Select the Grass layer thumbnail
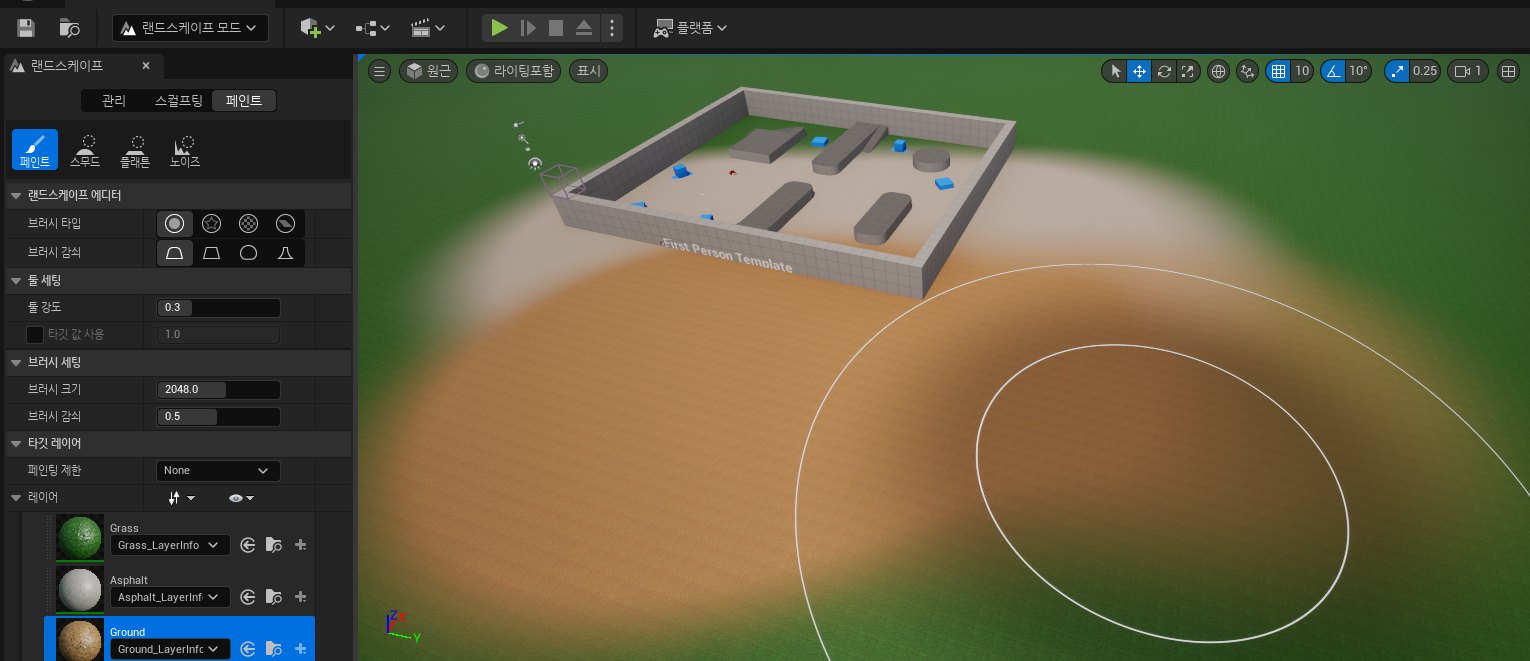This screenshot has width=1530, height=661. pyautogui.click(x=79, y=538)
